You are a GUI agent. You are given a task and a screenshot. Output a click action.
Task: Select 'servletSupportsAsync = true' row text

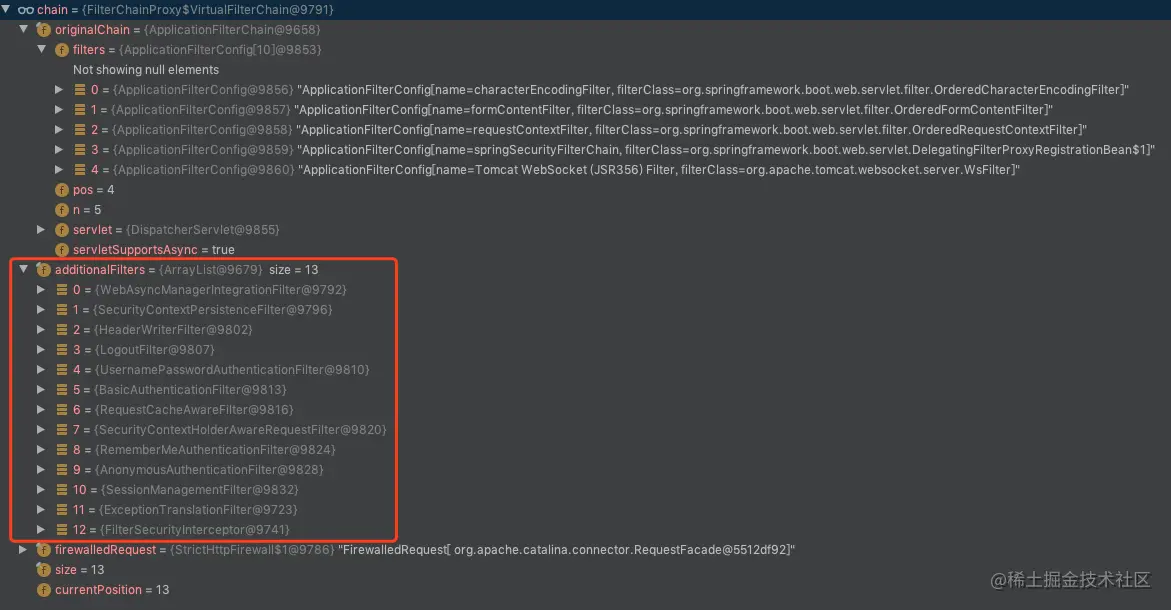(x=153, y=250)
